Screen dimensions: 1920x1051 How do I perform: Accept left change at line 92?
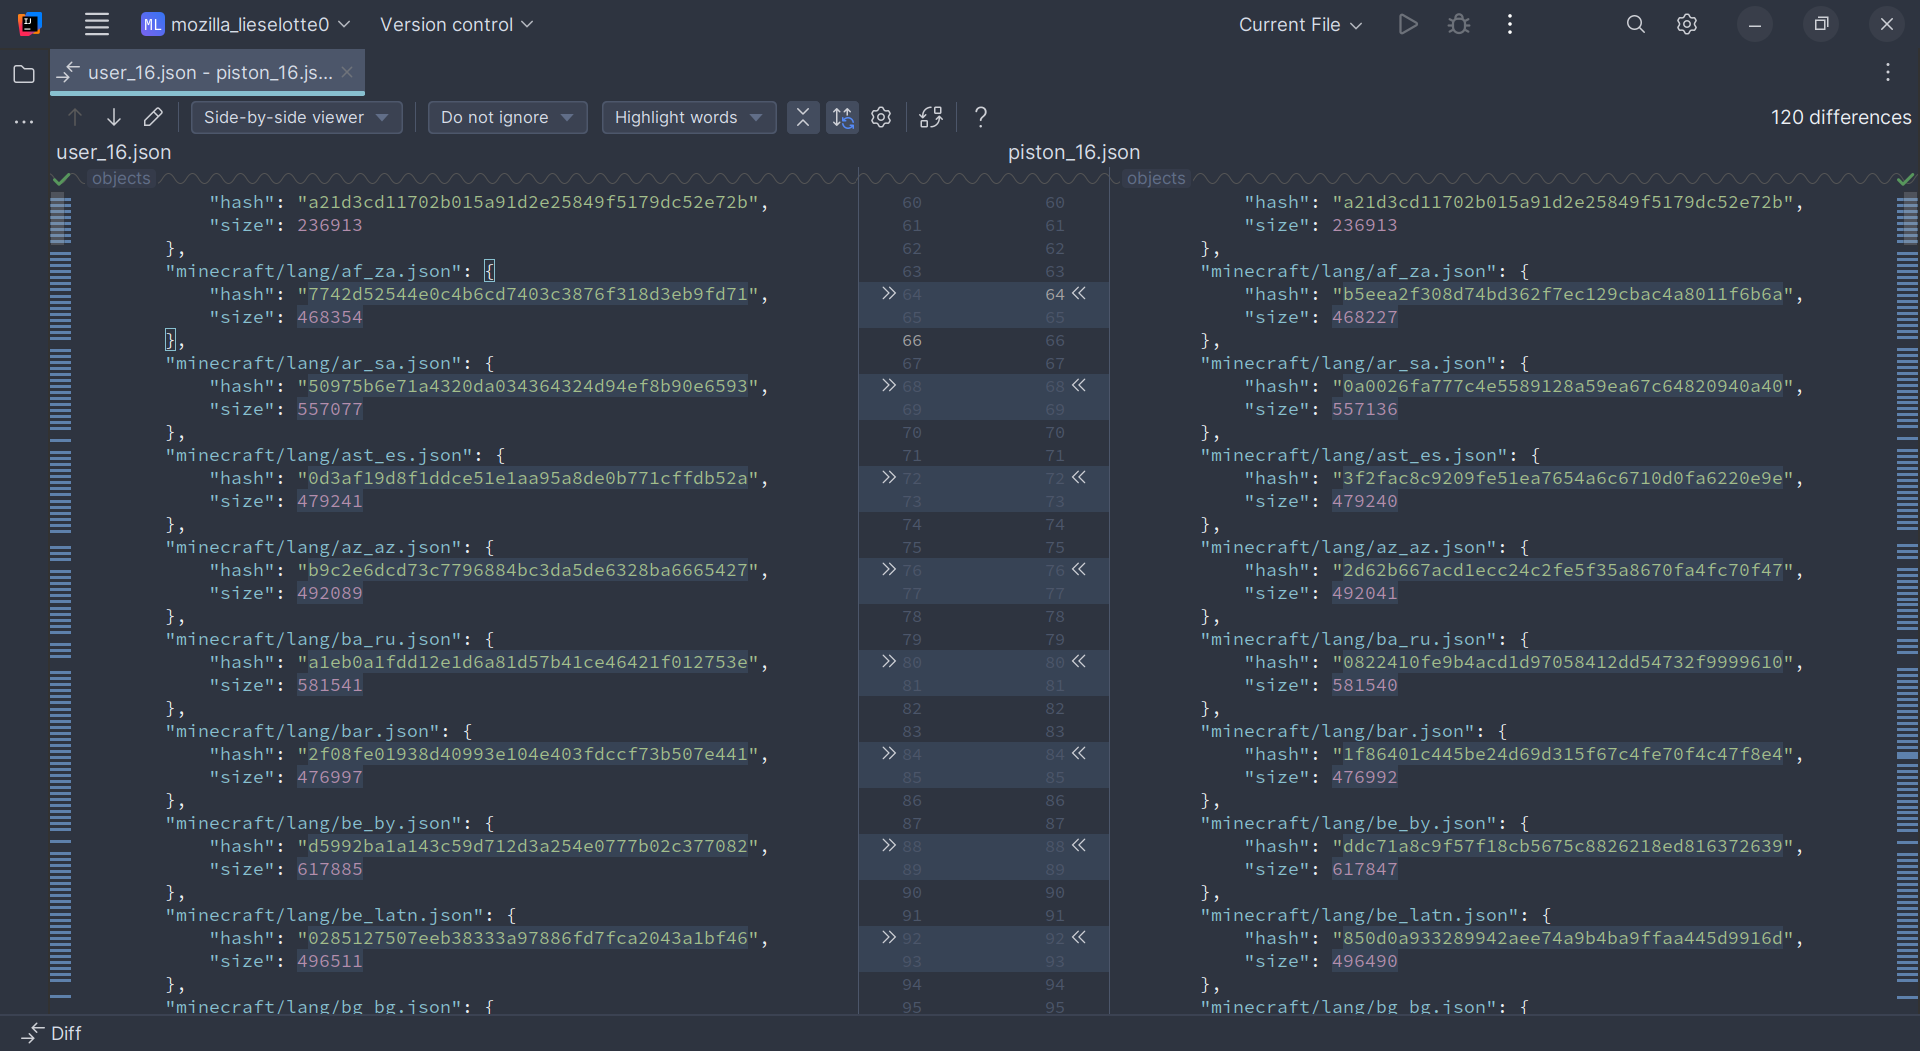pyautogui.click(x=888, y=938)
